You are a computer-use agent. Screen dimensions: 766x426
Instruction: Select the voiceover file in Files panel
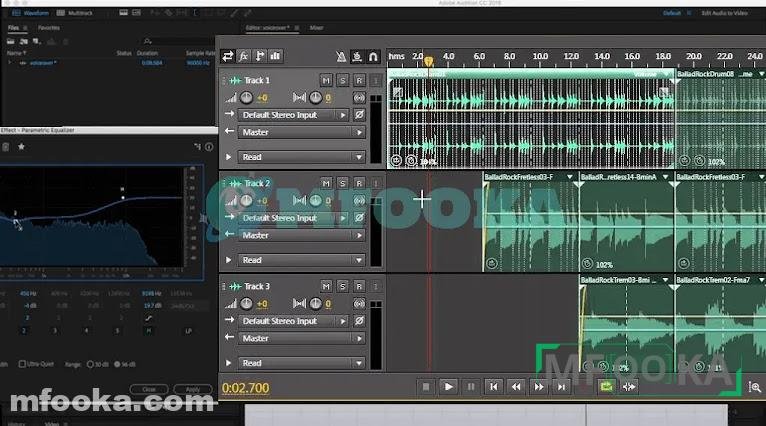[43, 63]
